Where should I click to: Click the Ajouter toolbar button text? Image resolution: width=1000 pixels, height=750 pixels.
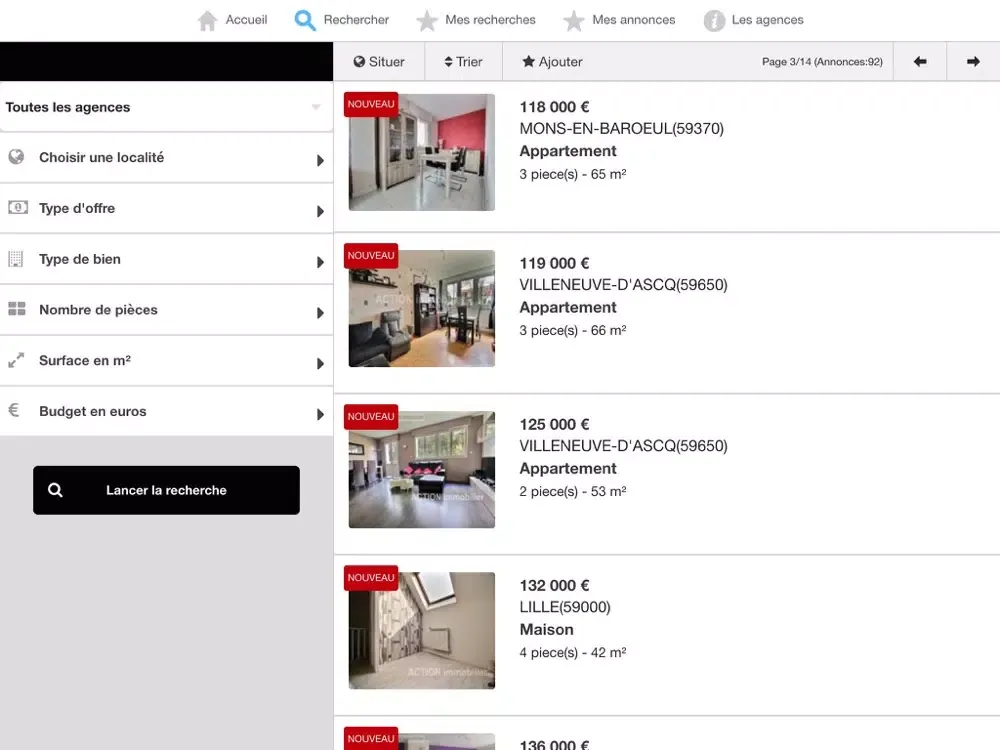(x=561, y=62)
